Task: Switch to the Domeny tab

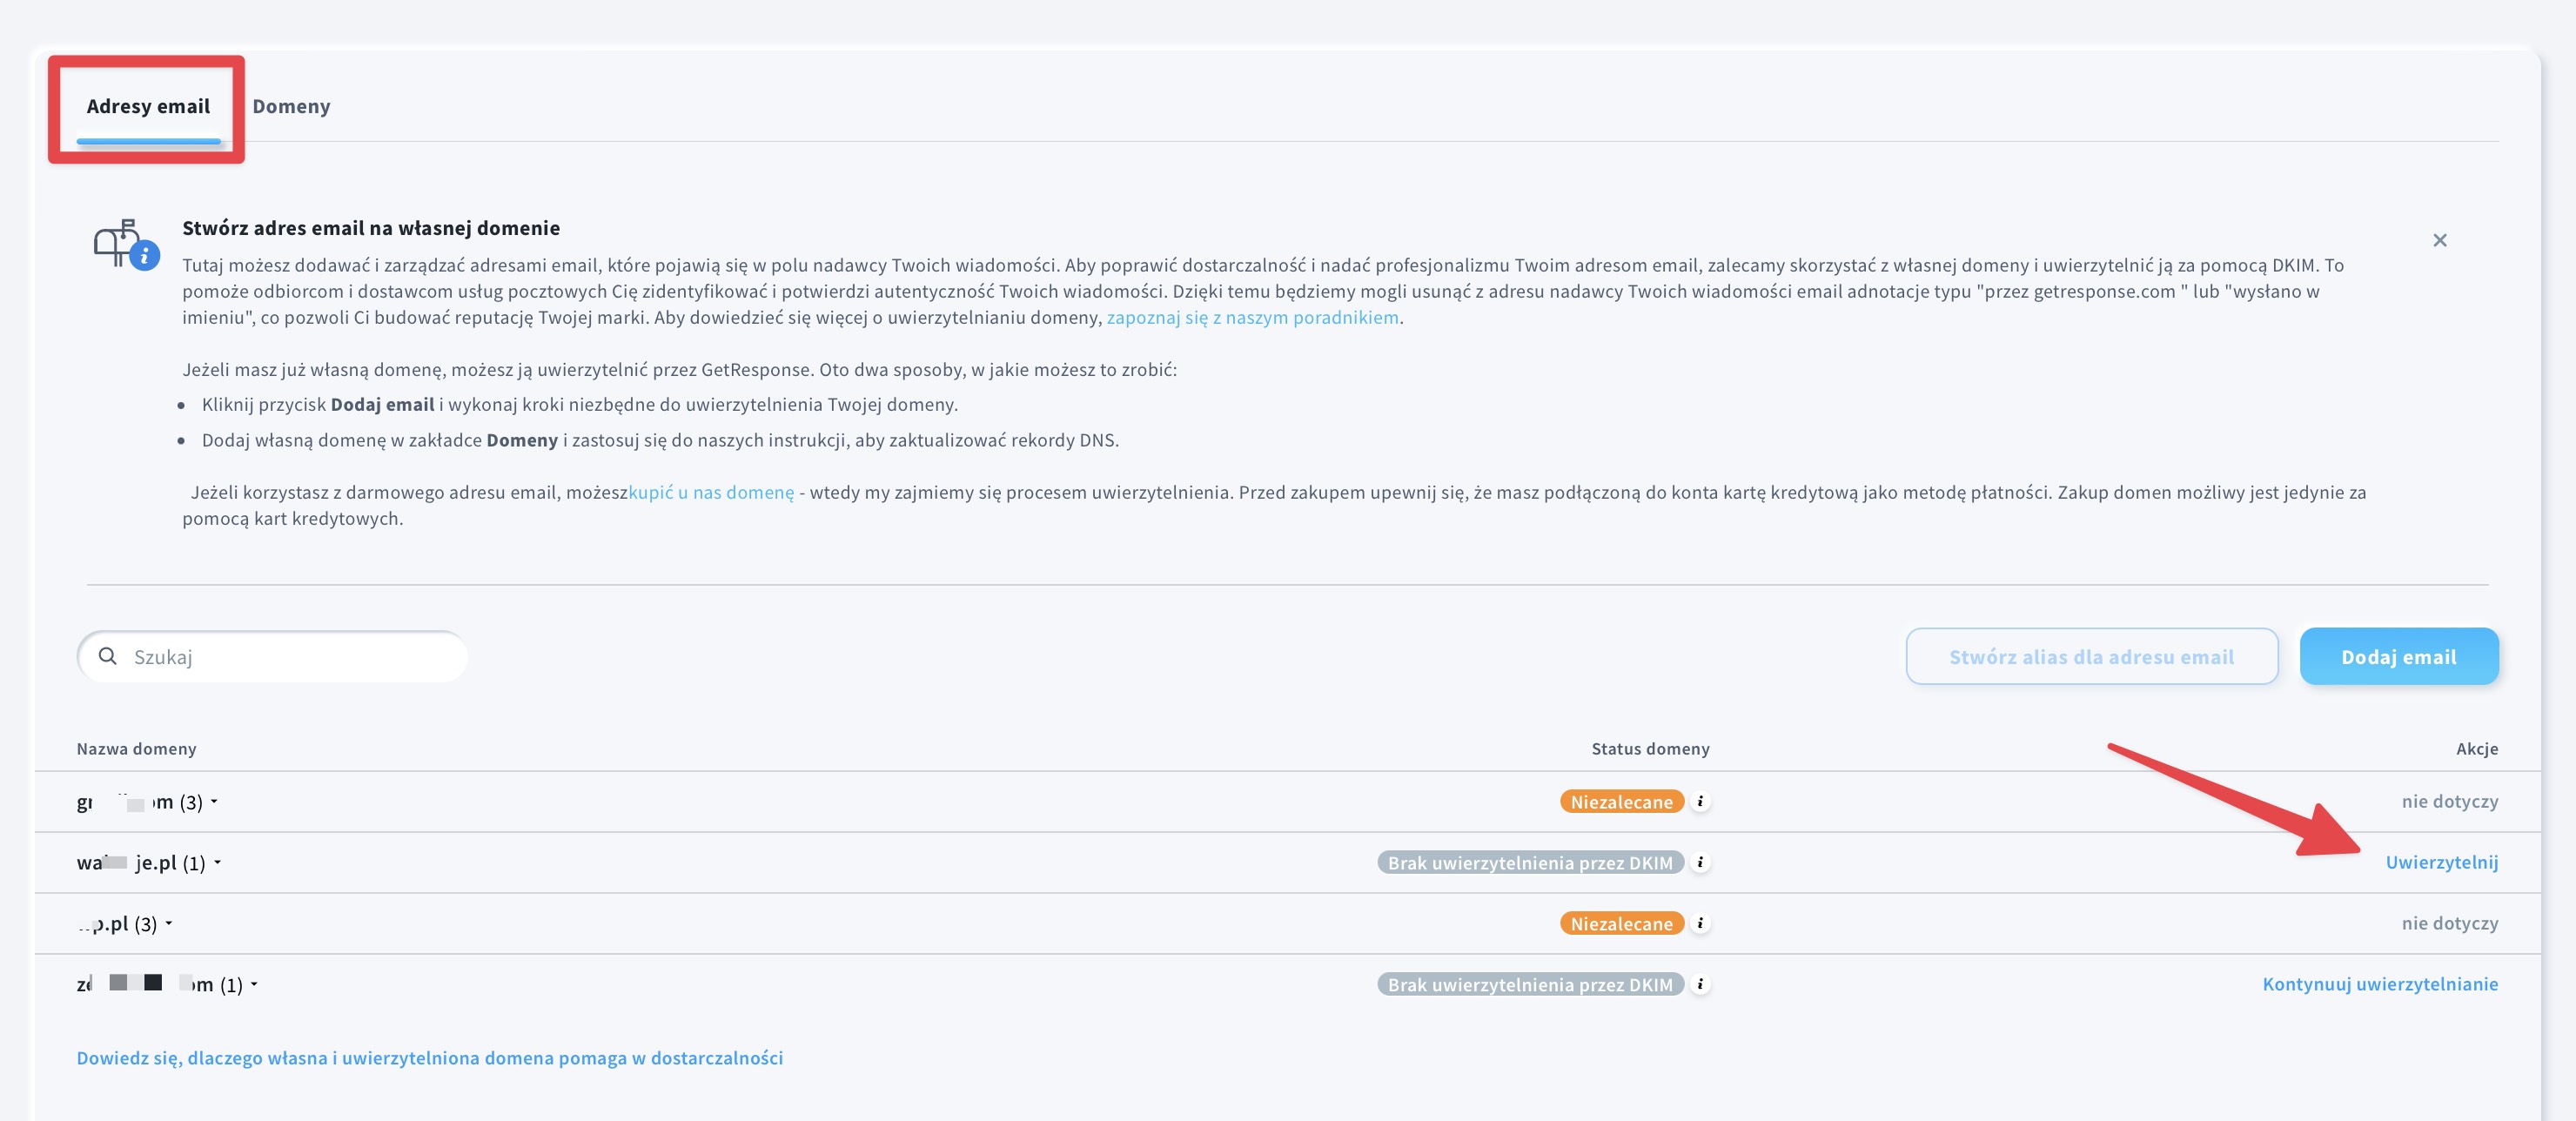Action: (x=291, y=106)
